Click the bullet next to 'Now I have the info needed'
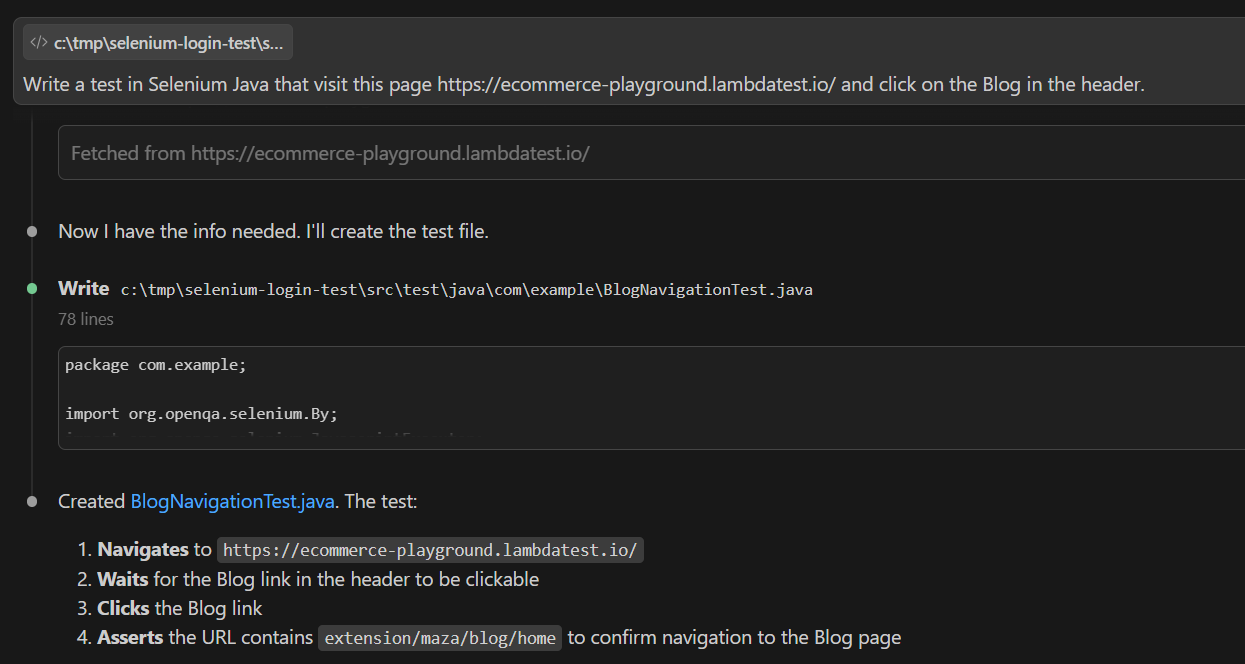Screen dimensions: 1245x664 point(31,231)
